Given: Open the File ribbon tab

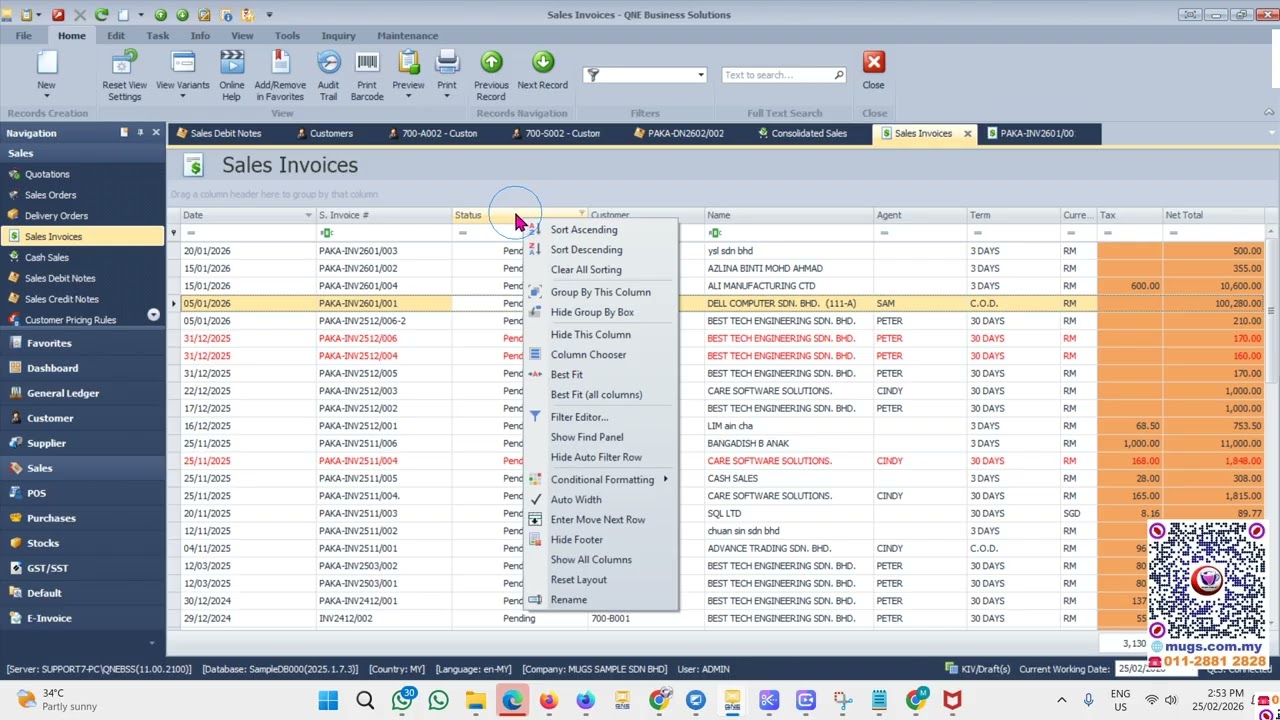Looking at the screenshot, I should click(23, 36).
